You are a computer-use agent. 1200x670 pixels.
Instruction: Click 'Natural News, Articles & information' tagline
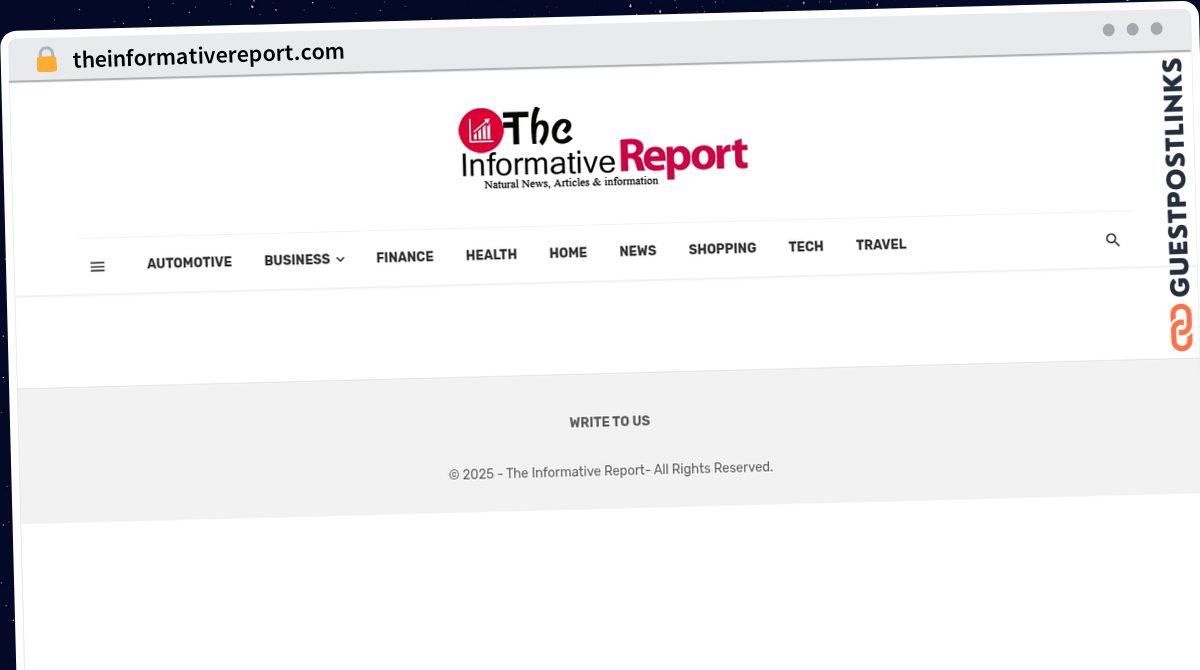pyautogui.click(x=571, y=183)
